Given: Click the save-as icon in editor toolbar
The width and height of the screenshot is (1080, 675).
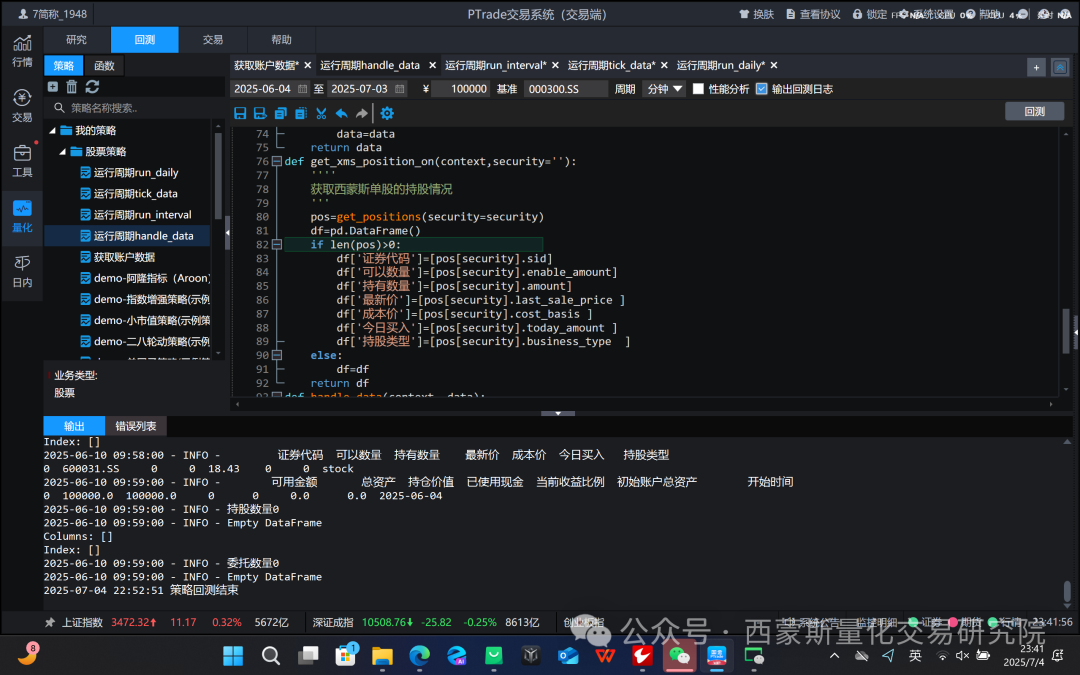Looking at the screenshot, I should click(x=260, y=114).
